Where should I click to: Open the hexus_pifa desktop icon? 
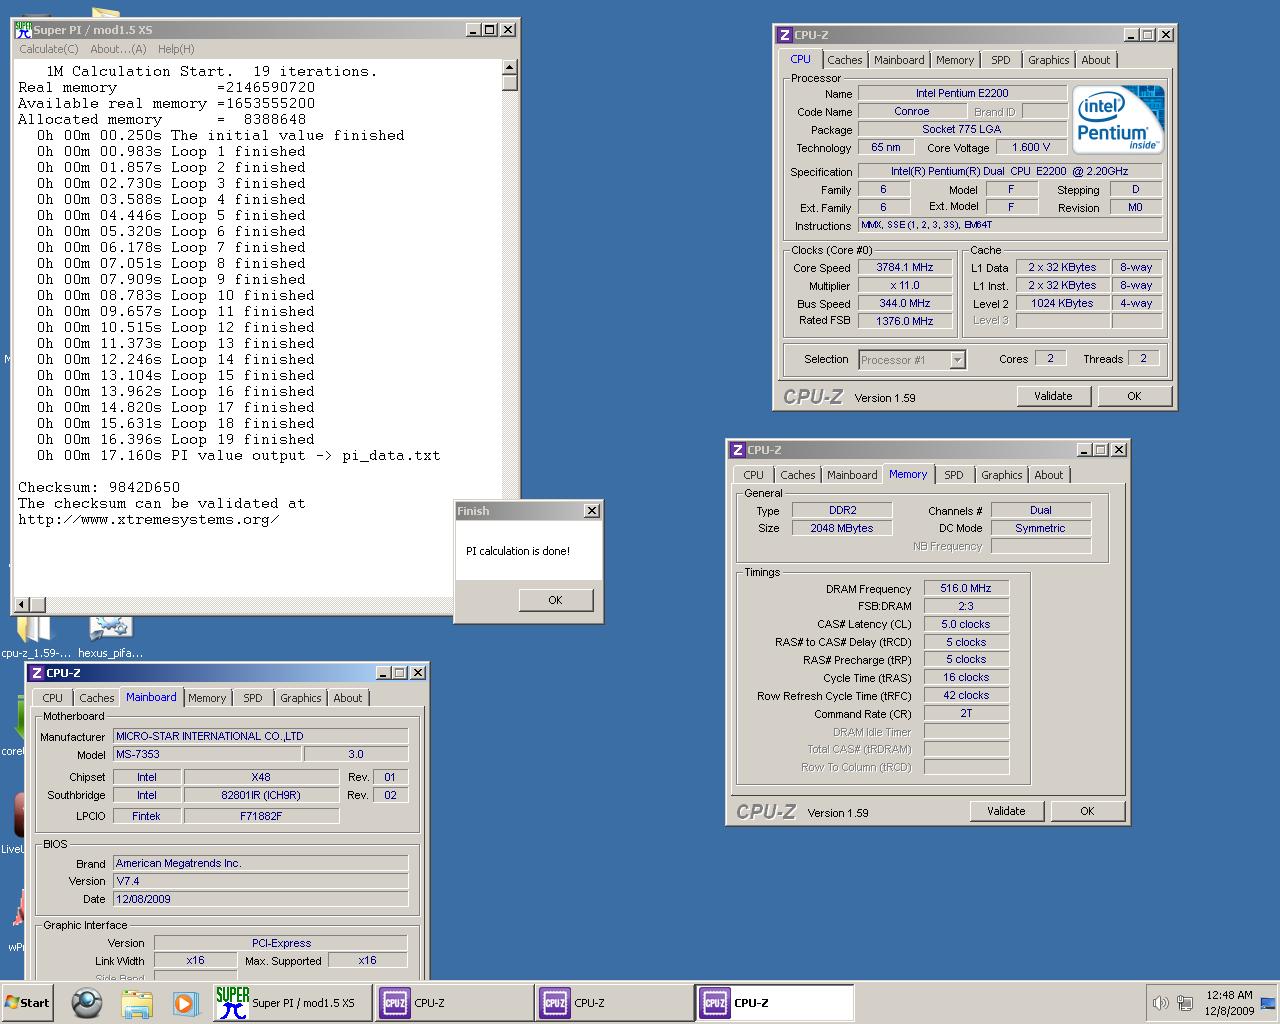pyautogui.click(x=110, y=634)
